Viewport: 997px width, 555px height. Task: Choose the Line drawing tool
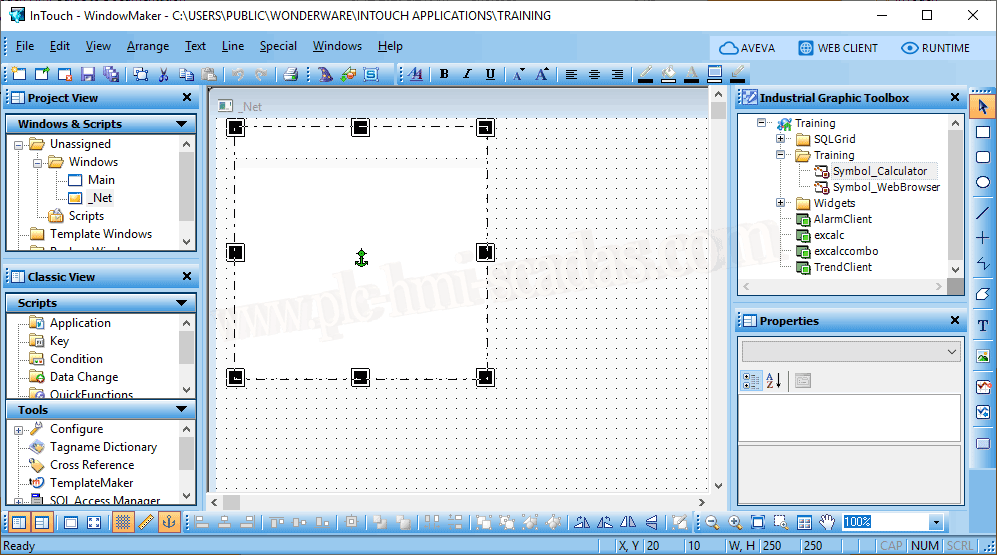(983, 212)
